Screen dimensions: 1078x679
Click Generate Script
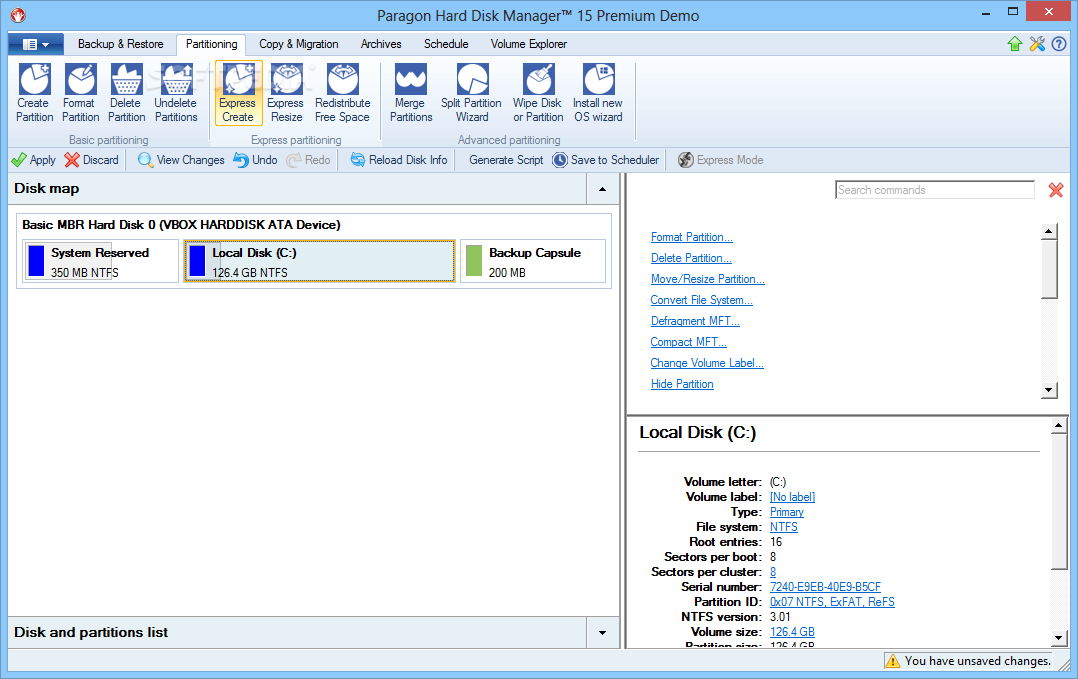pyautogui.click(x=506, y=160)
